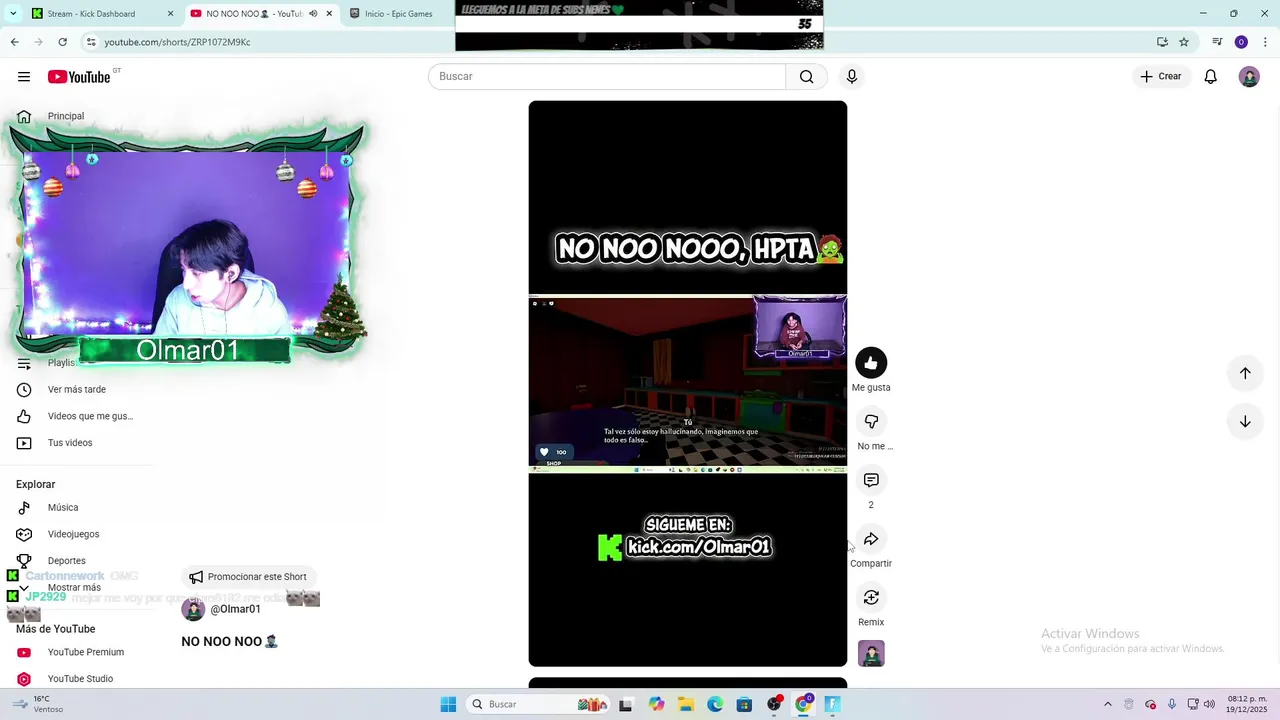Remix this Short

click(871, 598)
